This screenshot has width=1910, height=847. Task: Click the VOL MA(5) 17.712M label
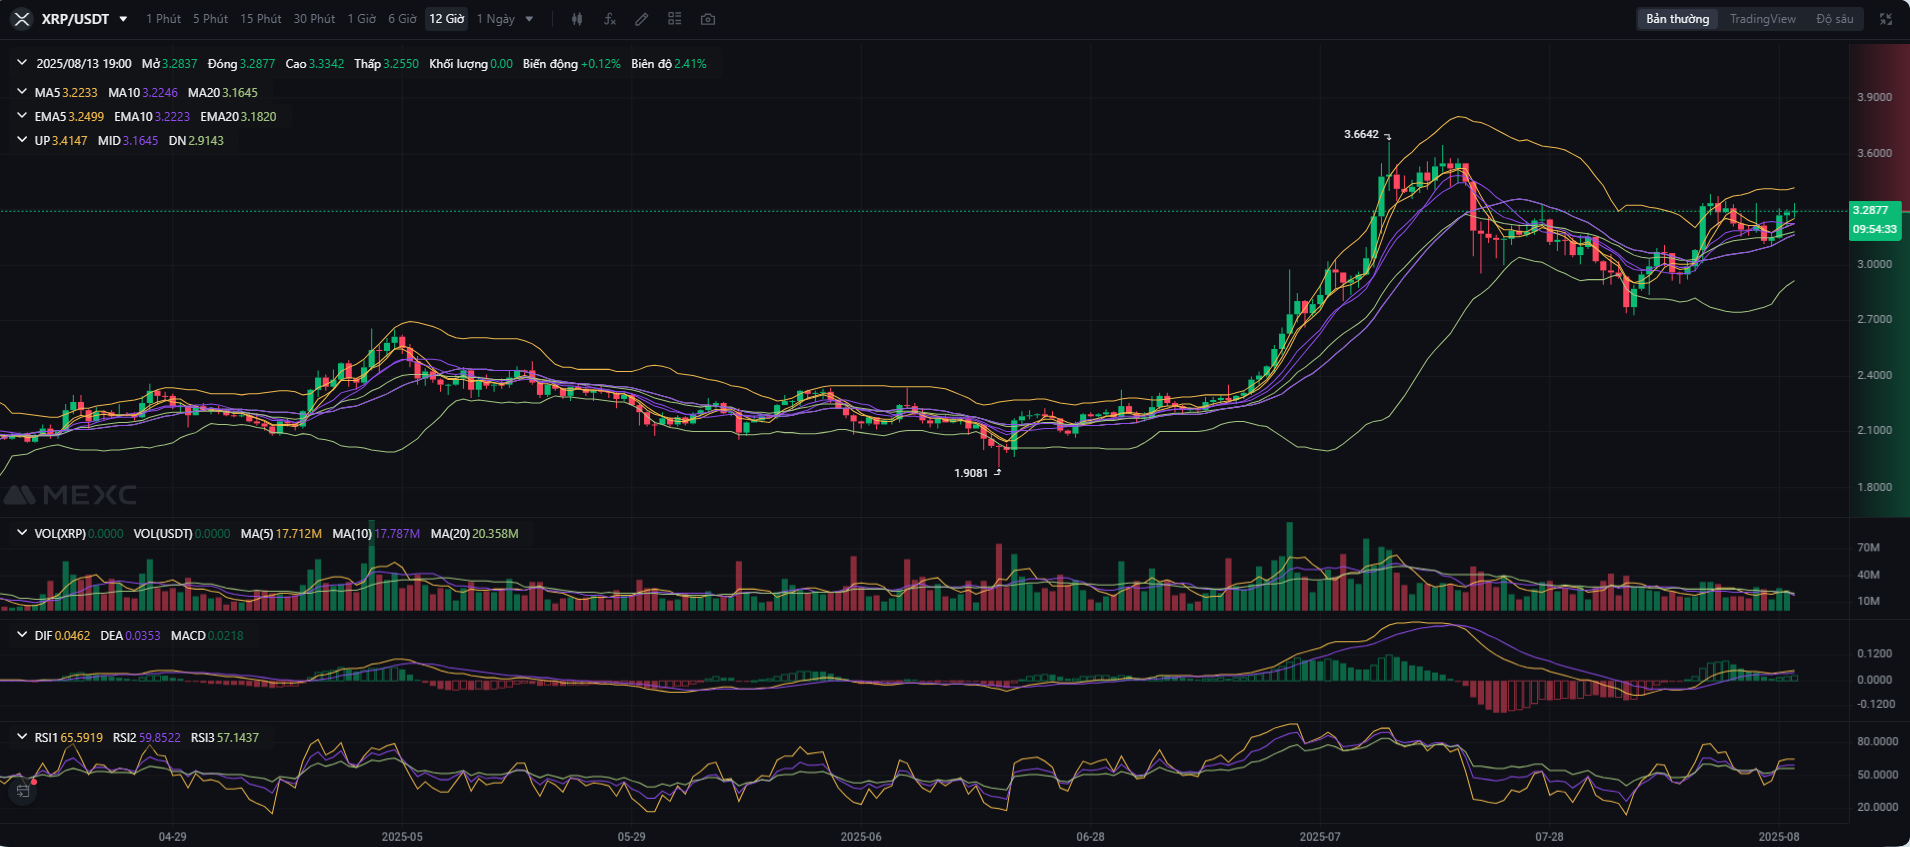281,534
